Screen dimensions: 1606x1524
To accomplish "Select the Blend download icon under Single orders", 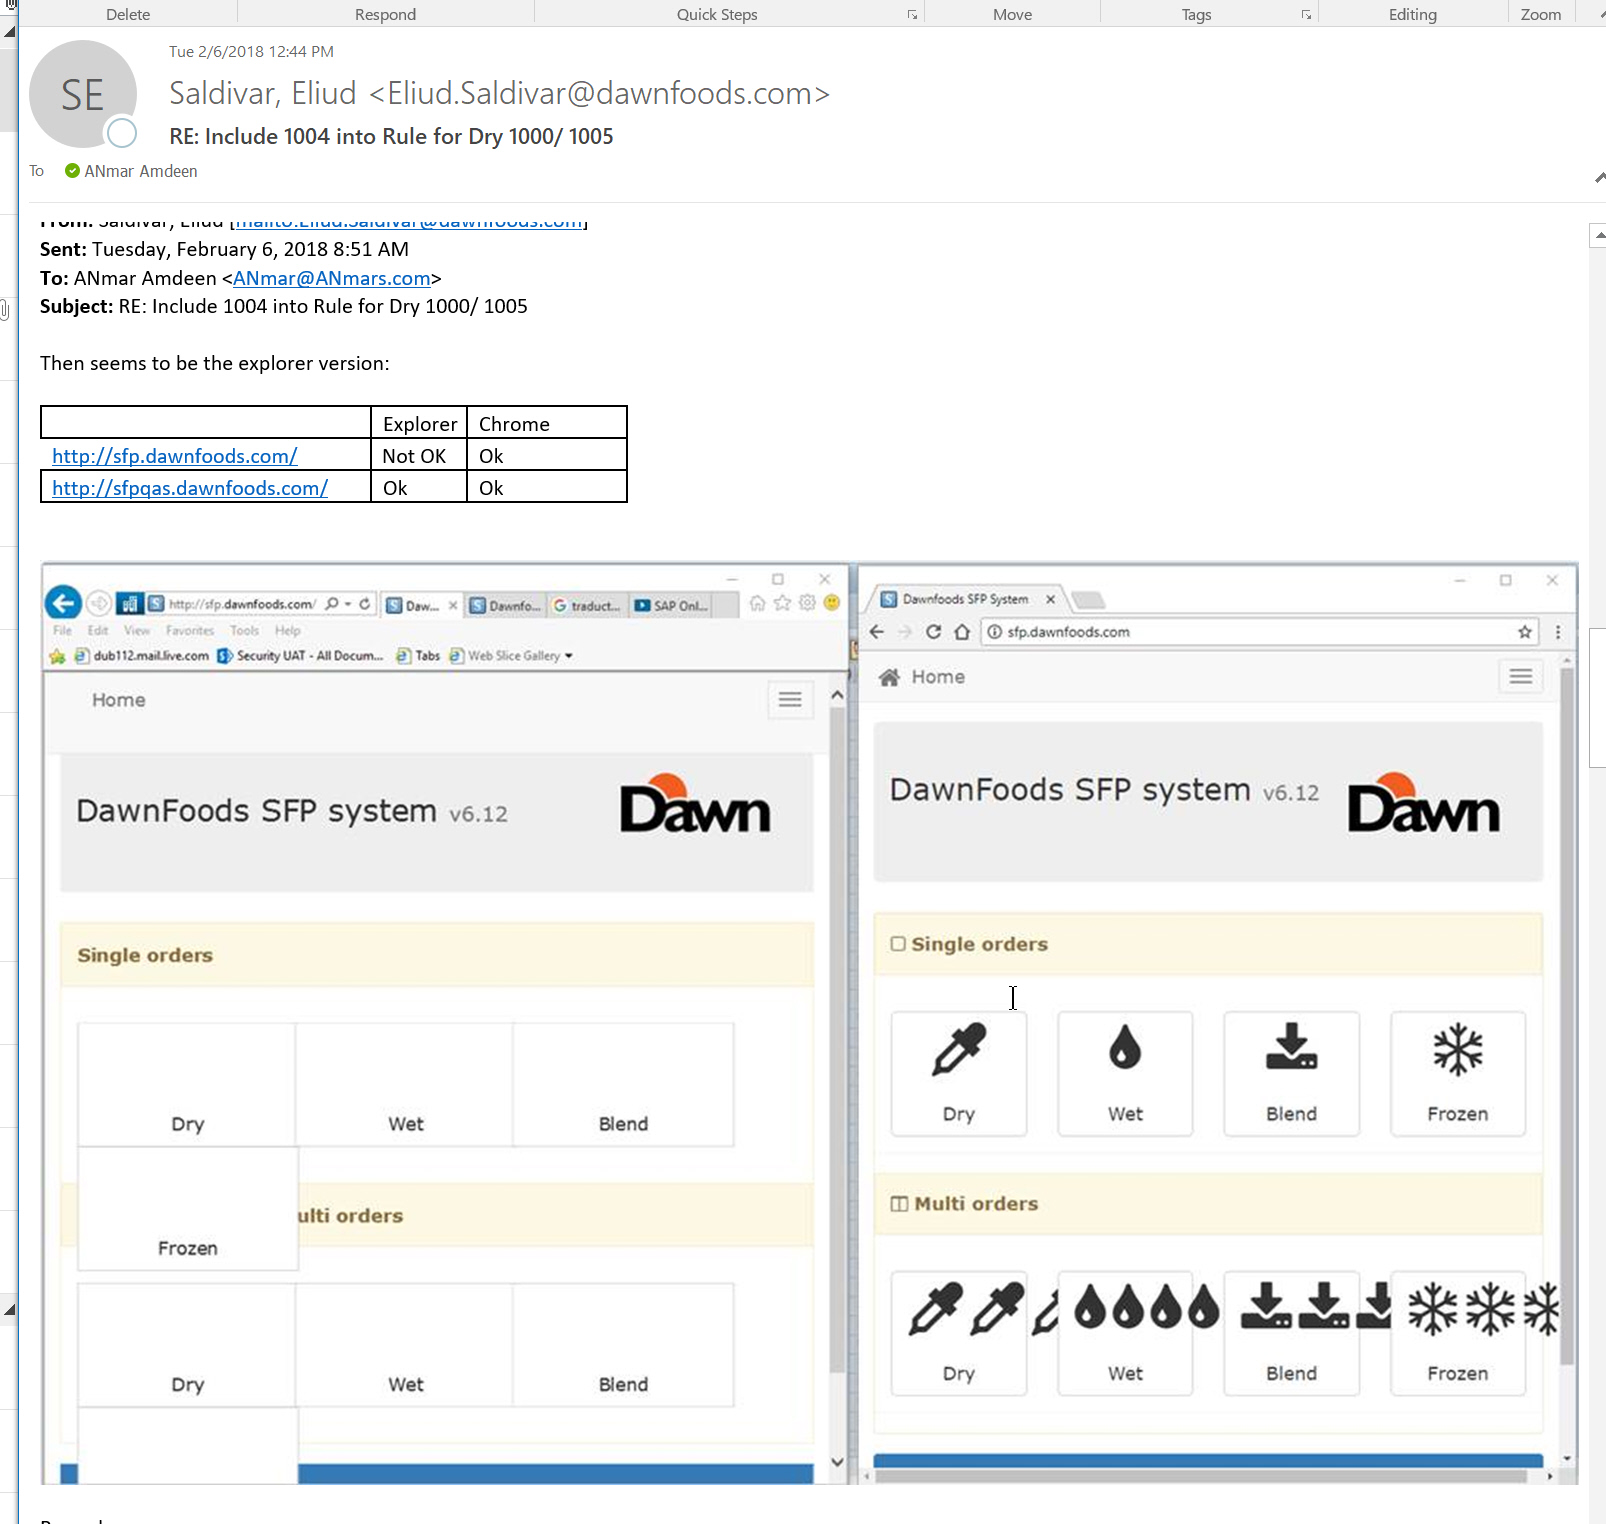I will pos(1291,1048).
